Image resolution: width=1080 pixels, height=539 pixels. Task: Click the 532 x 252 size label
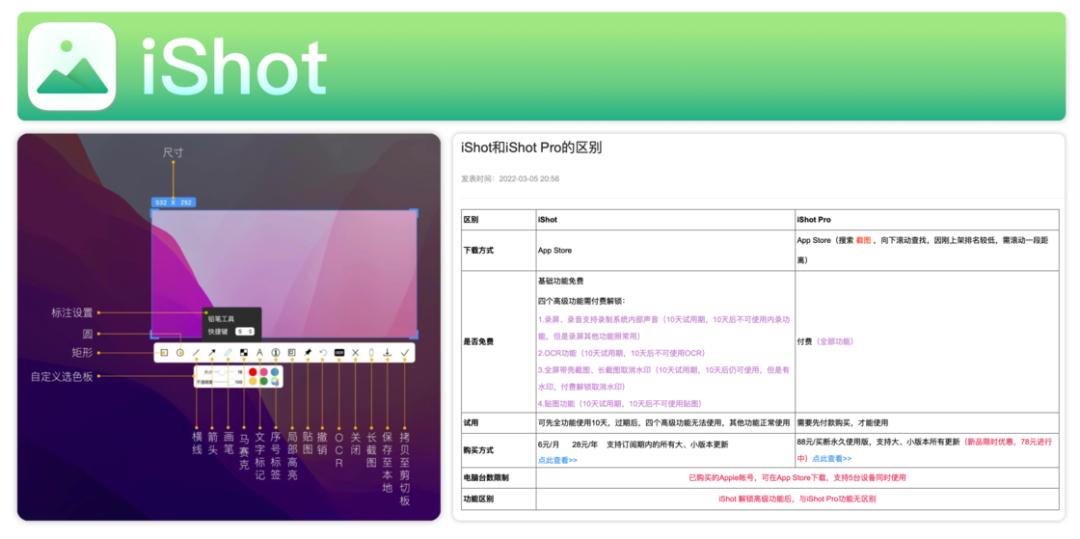(174, 202)
